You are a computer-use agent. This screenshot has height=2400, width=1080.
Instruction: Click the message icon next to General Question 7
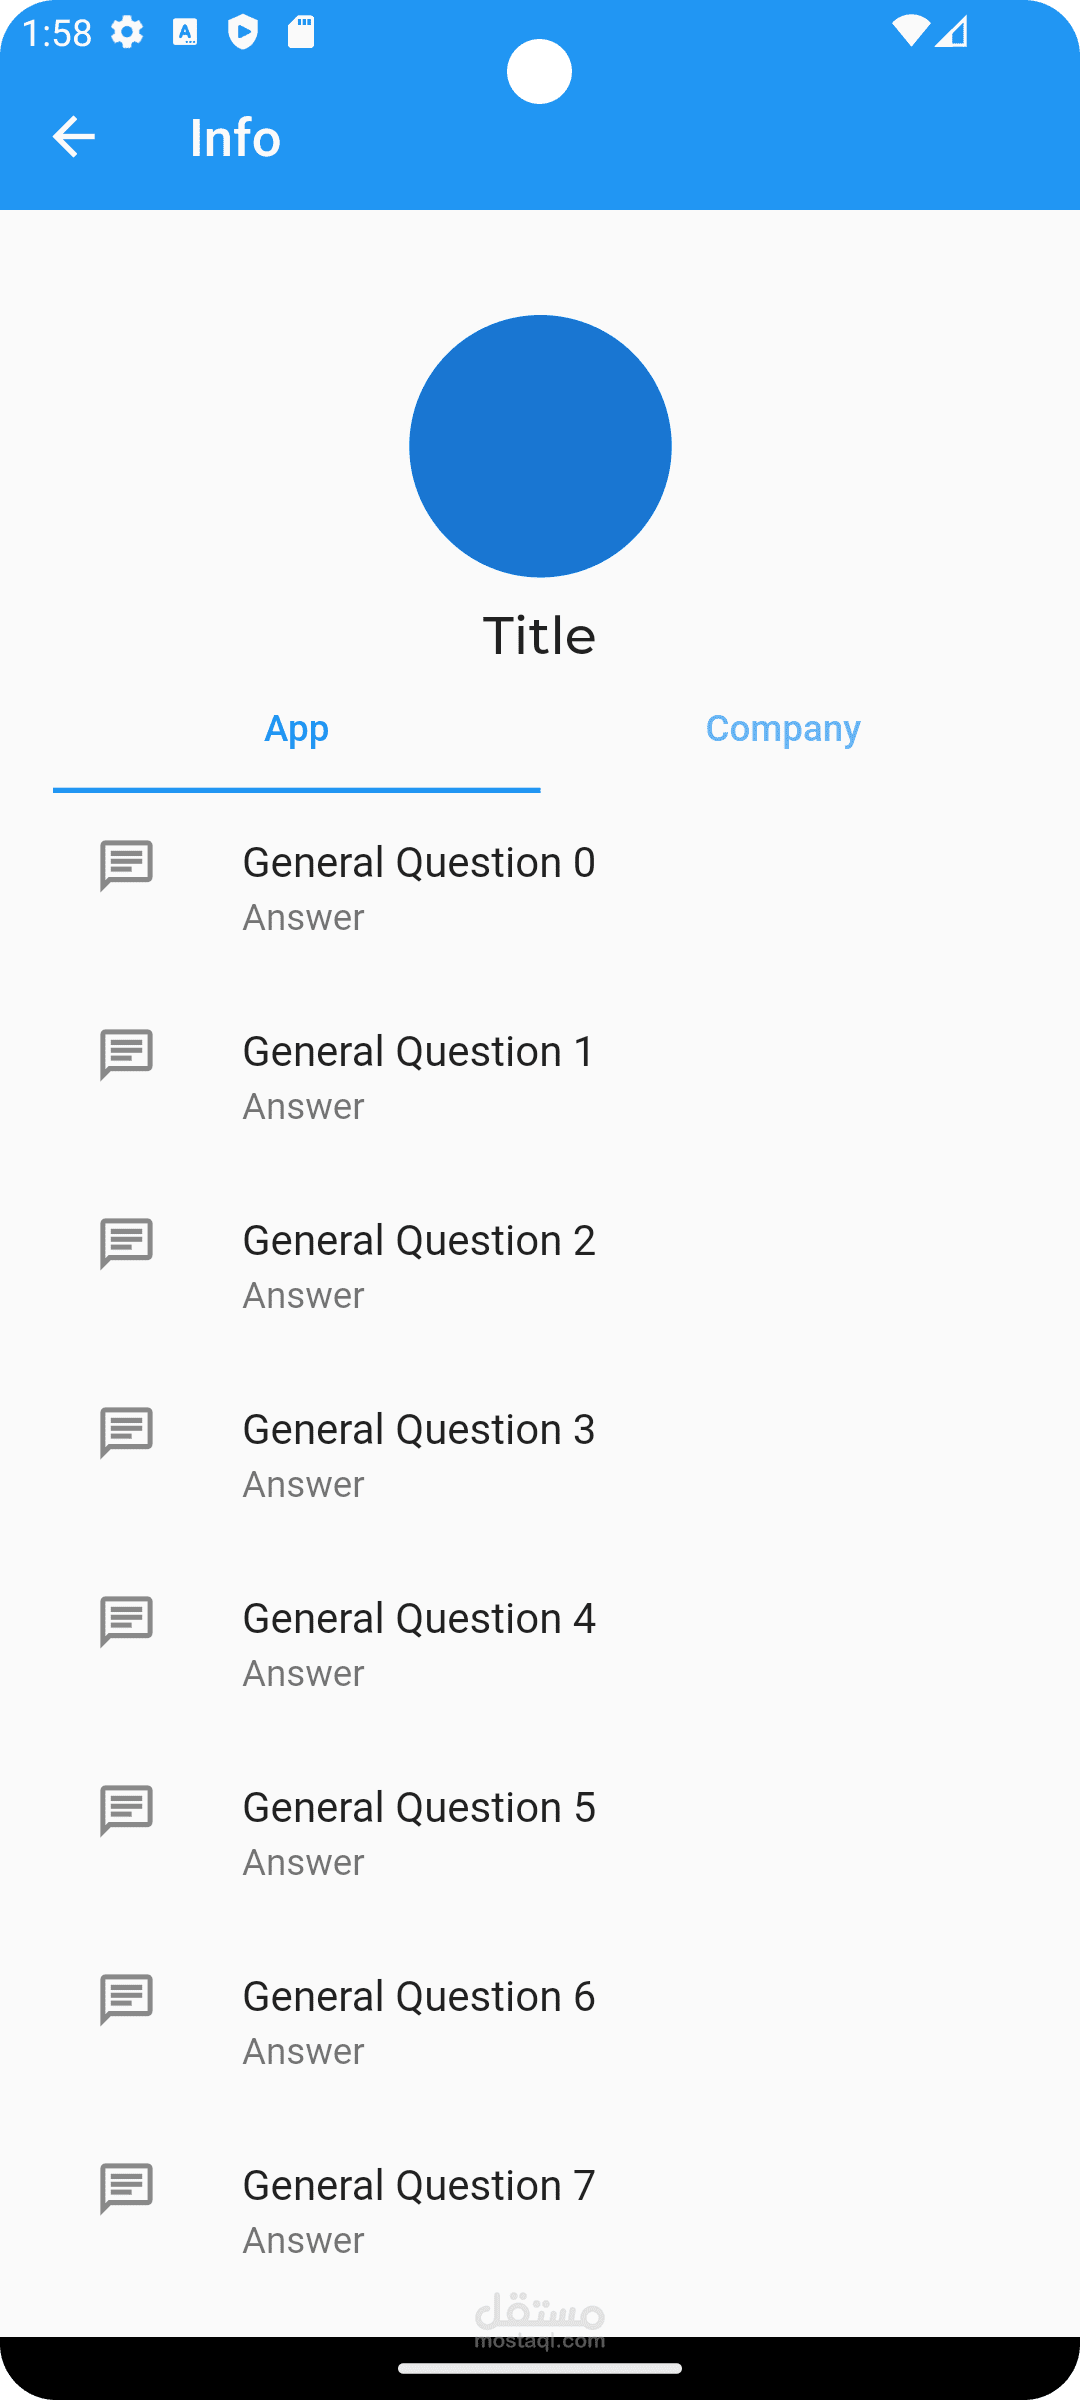[x=126, y=2188]
